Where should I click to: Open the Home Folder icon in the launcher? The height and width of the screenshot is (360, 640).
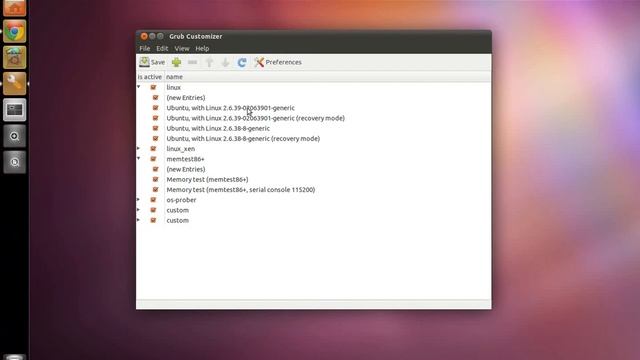click(x=15, y=8)
